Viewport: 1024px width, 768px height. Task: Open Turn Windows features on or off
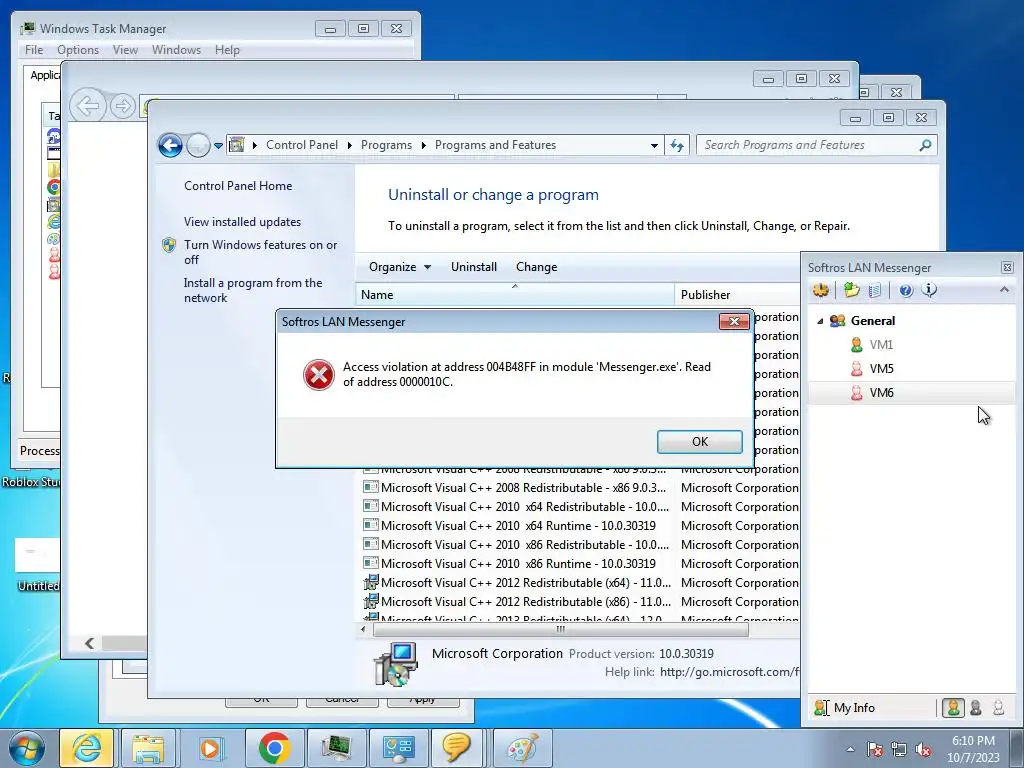click(260, 252)
